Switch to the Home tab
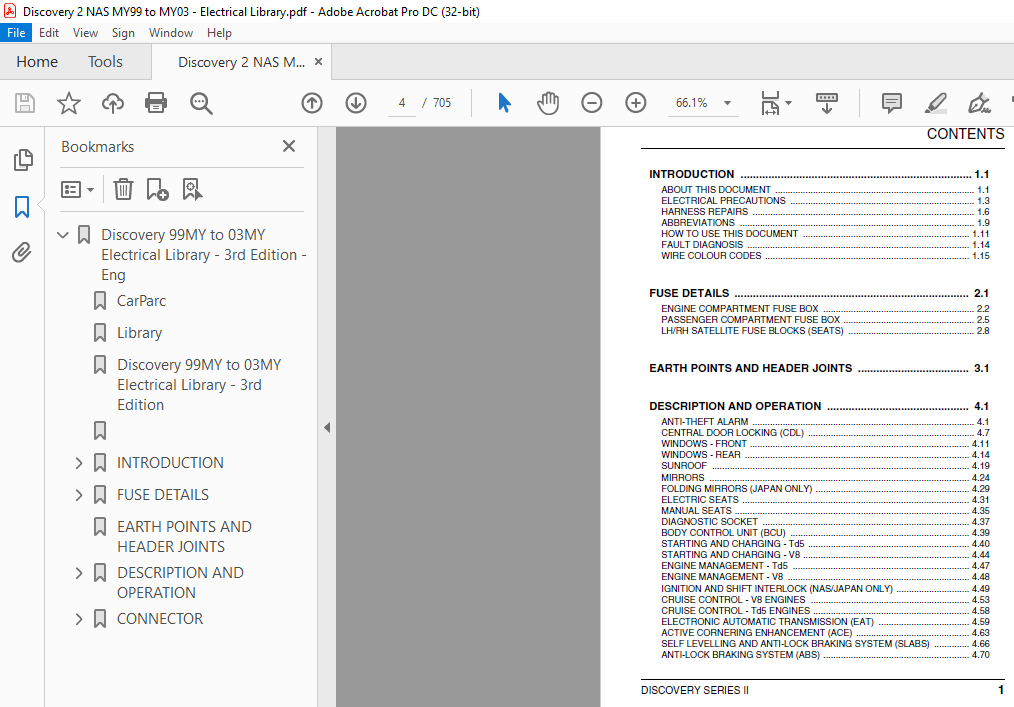The width and height of the screenshot is (1014, 707). point(37,61)
